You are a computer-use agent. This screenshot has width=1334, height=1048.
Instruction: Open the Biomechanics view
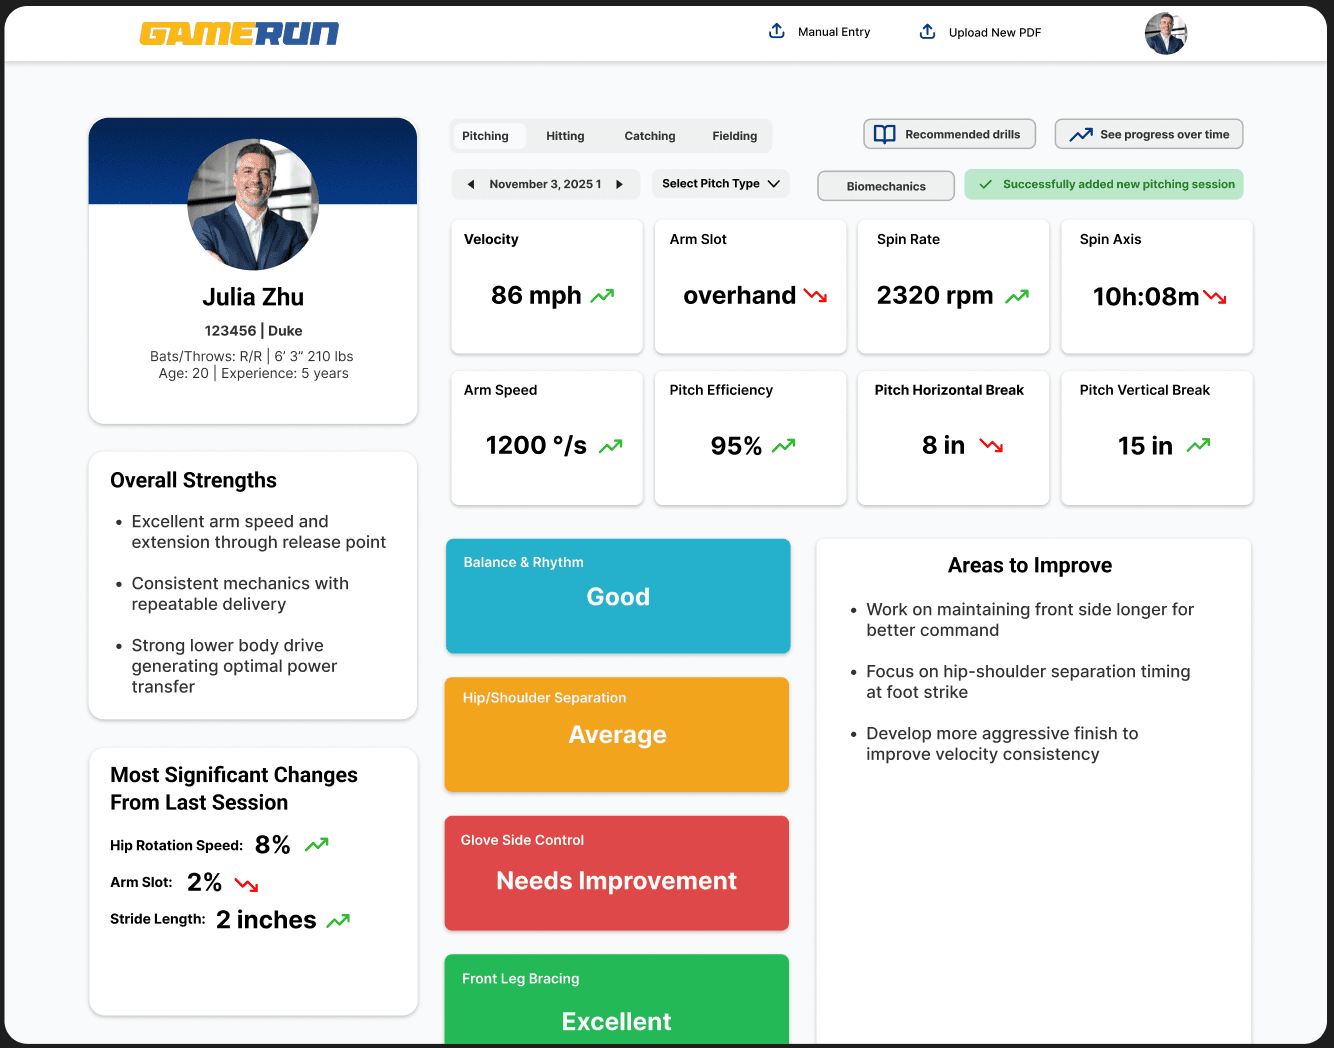885,185
